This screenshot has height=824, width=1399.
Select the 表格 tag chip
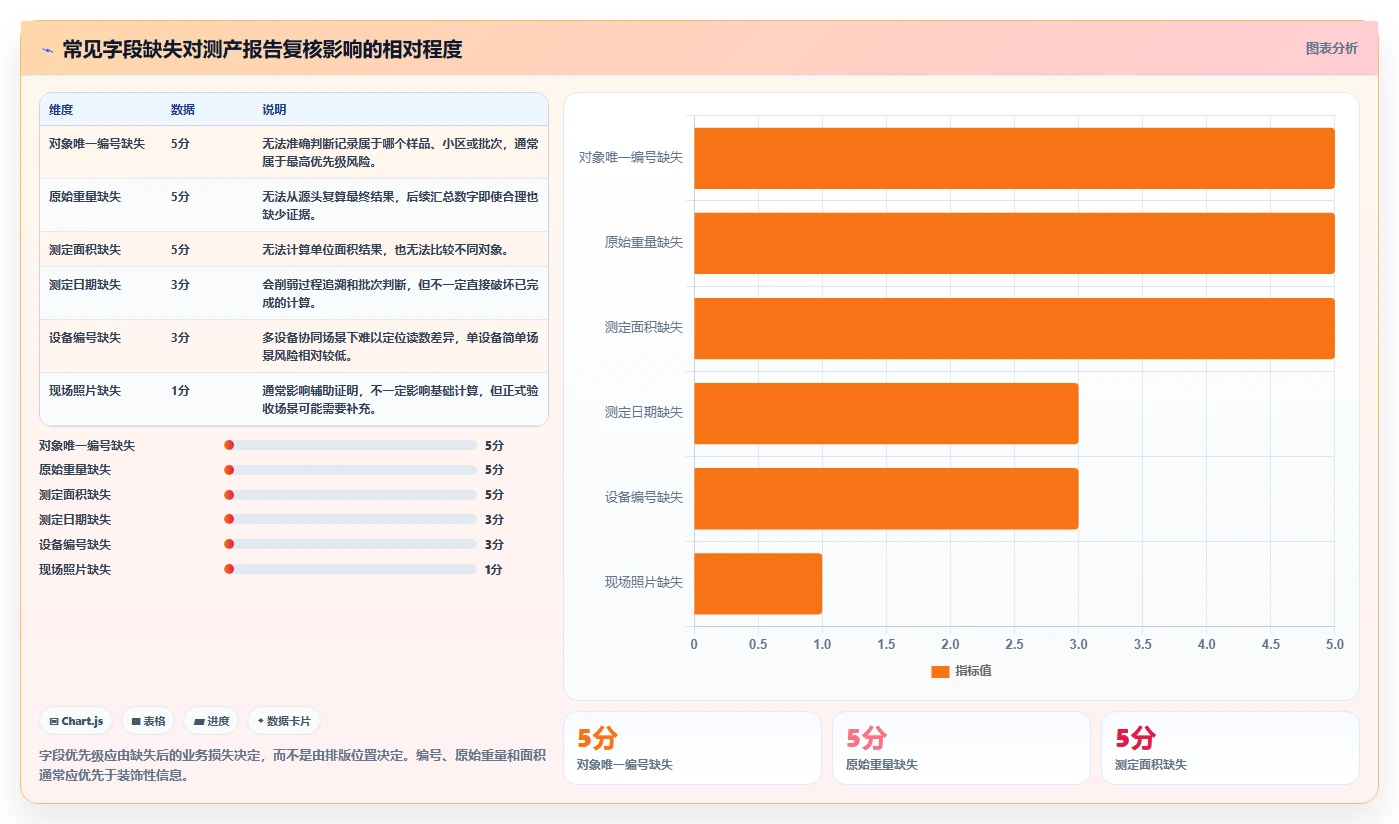(x=148, y=721)
